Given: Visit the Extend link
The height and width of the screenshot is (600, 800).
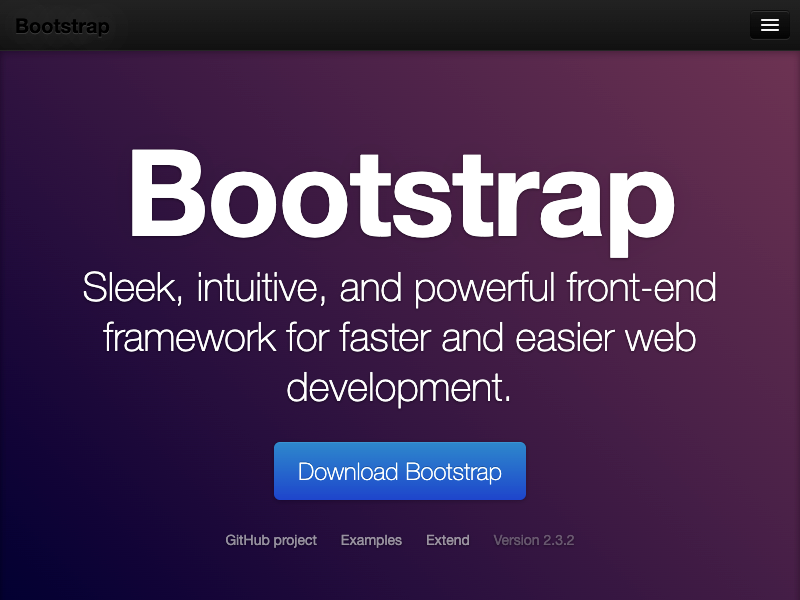Looking at the screenshot, I should (447, 540).
